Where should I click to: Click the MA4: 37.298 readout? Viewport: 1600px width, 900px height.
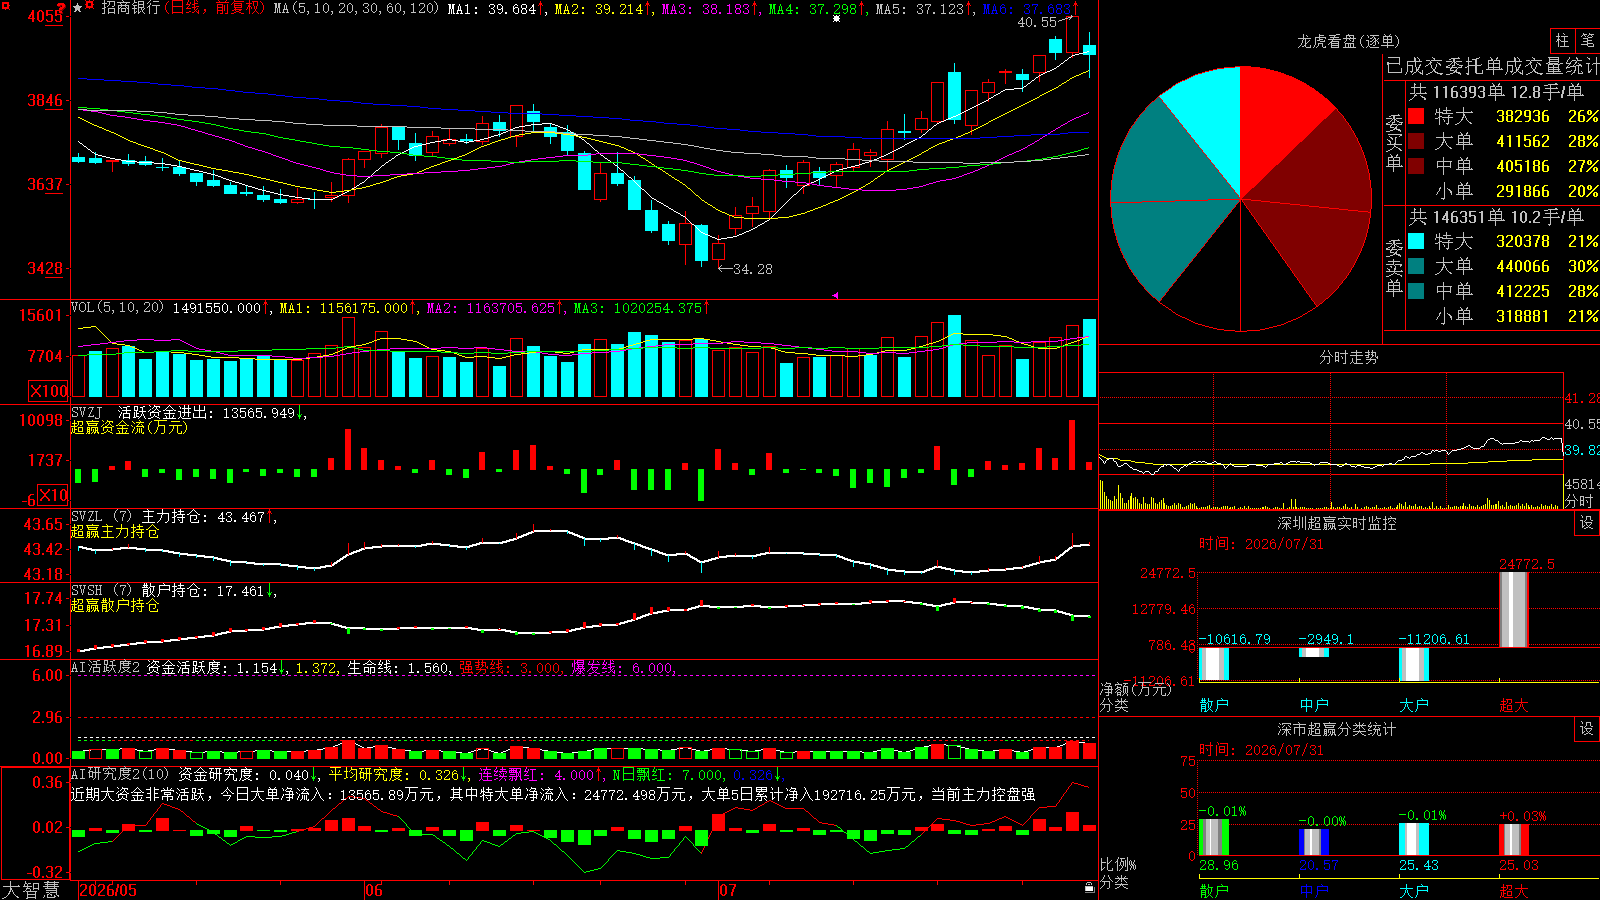(817, 9)
